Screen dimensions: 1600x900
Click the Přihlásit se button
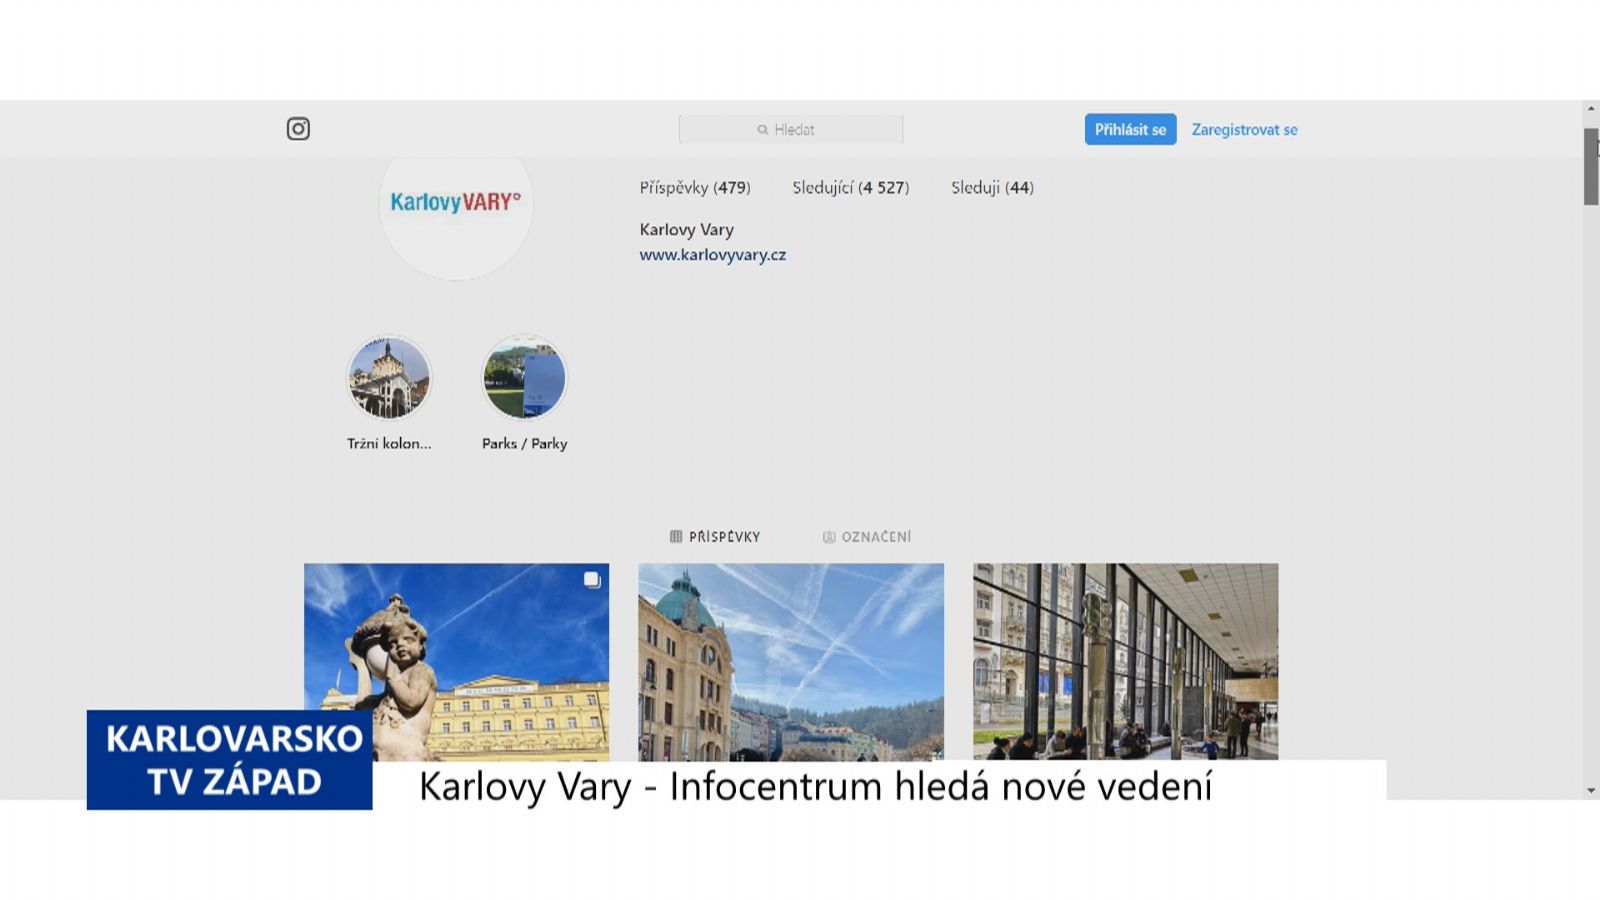click(x=1130, y=129)
